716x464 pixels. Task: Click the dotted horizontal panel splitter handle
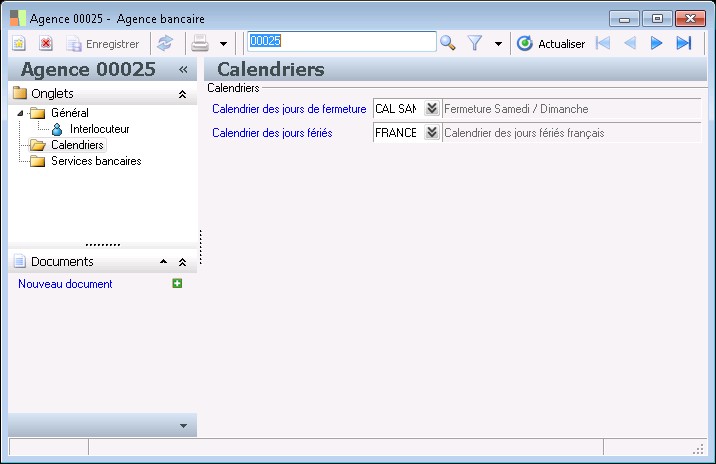pos(103,245)
